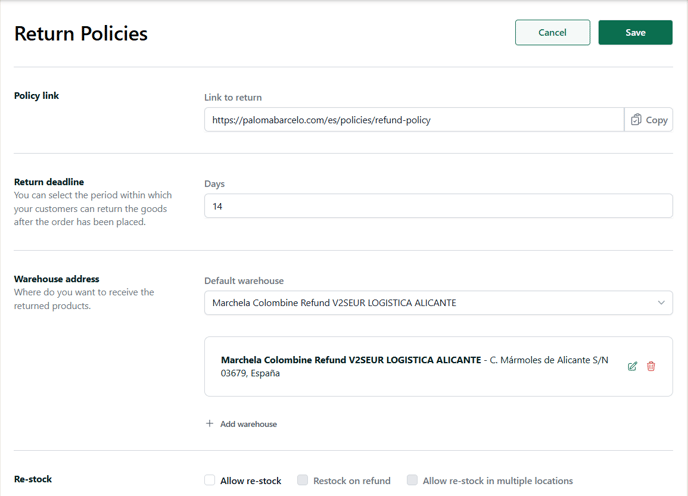The image size is (688, 496).
Task: Enable the Allow re-stock checkbox
Action: (210, 480)
